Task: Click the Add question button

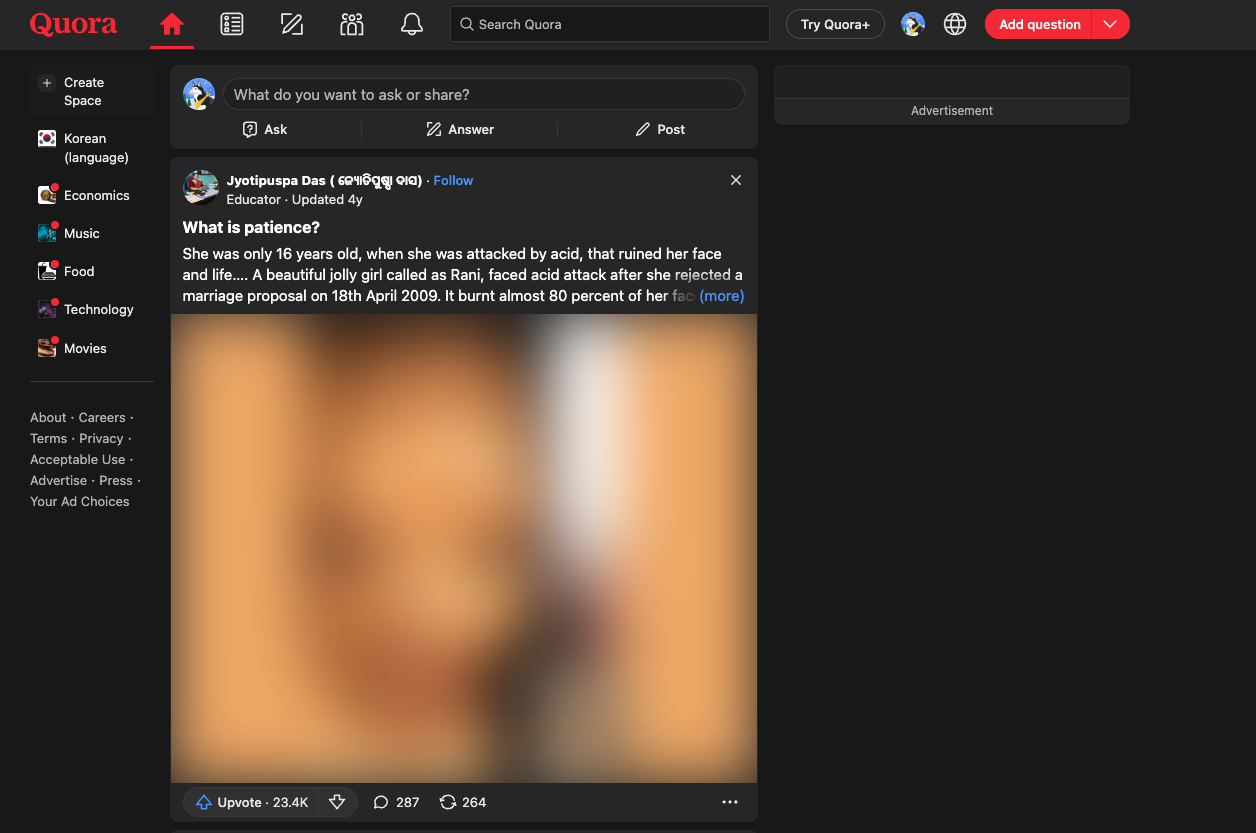Action: pos(1039,24)
